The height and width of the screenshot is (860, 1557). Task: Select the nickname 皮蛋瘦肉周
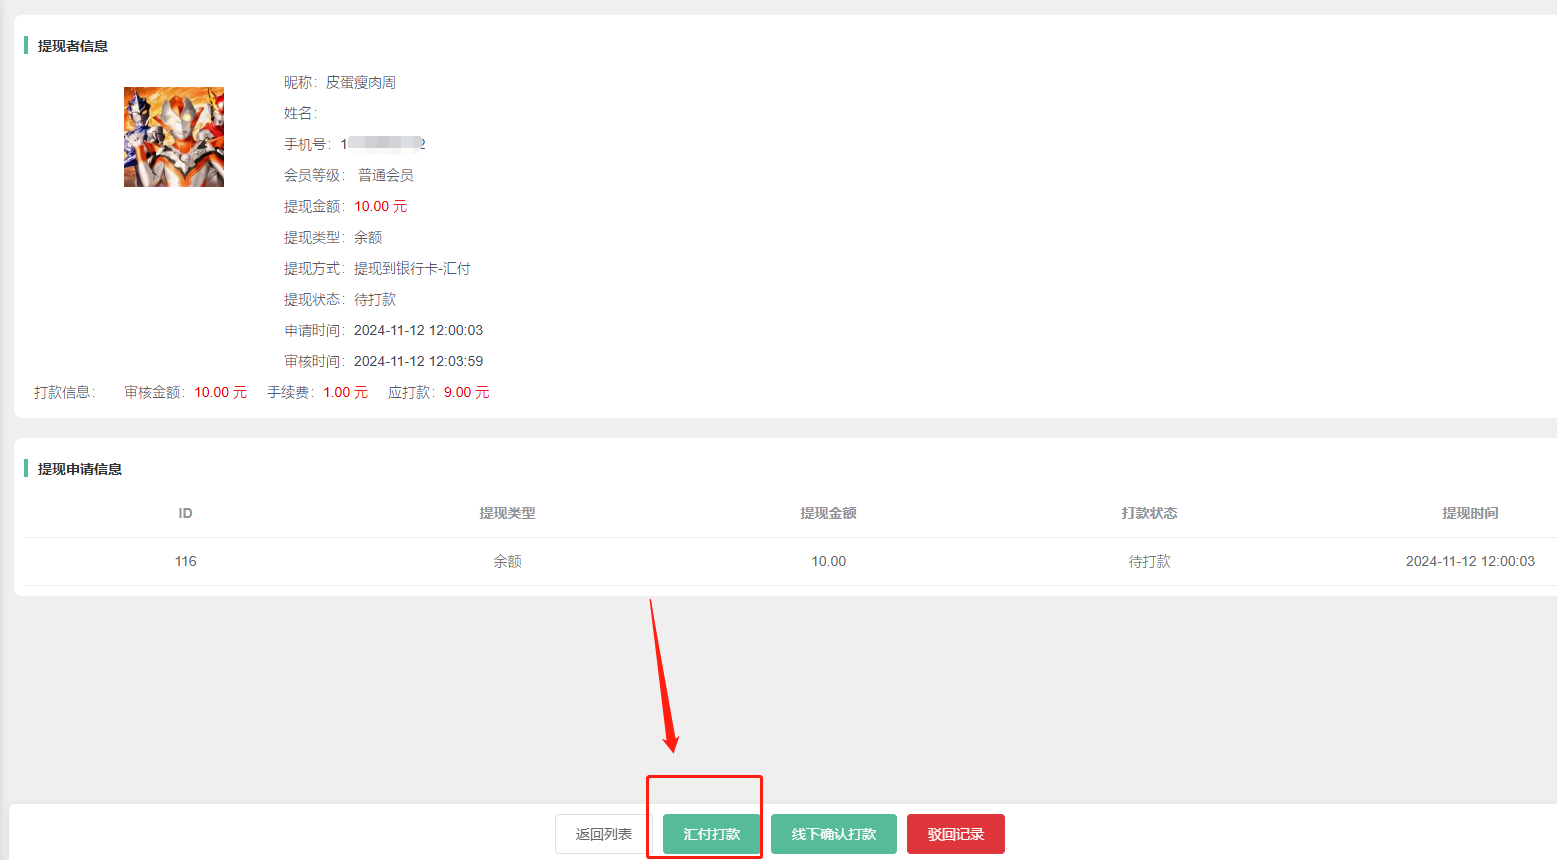(360, 82)
